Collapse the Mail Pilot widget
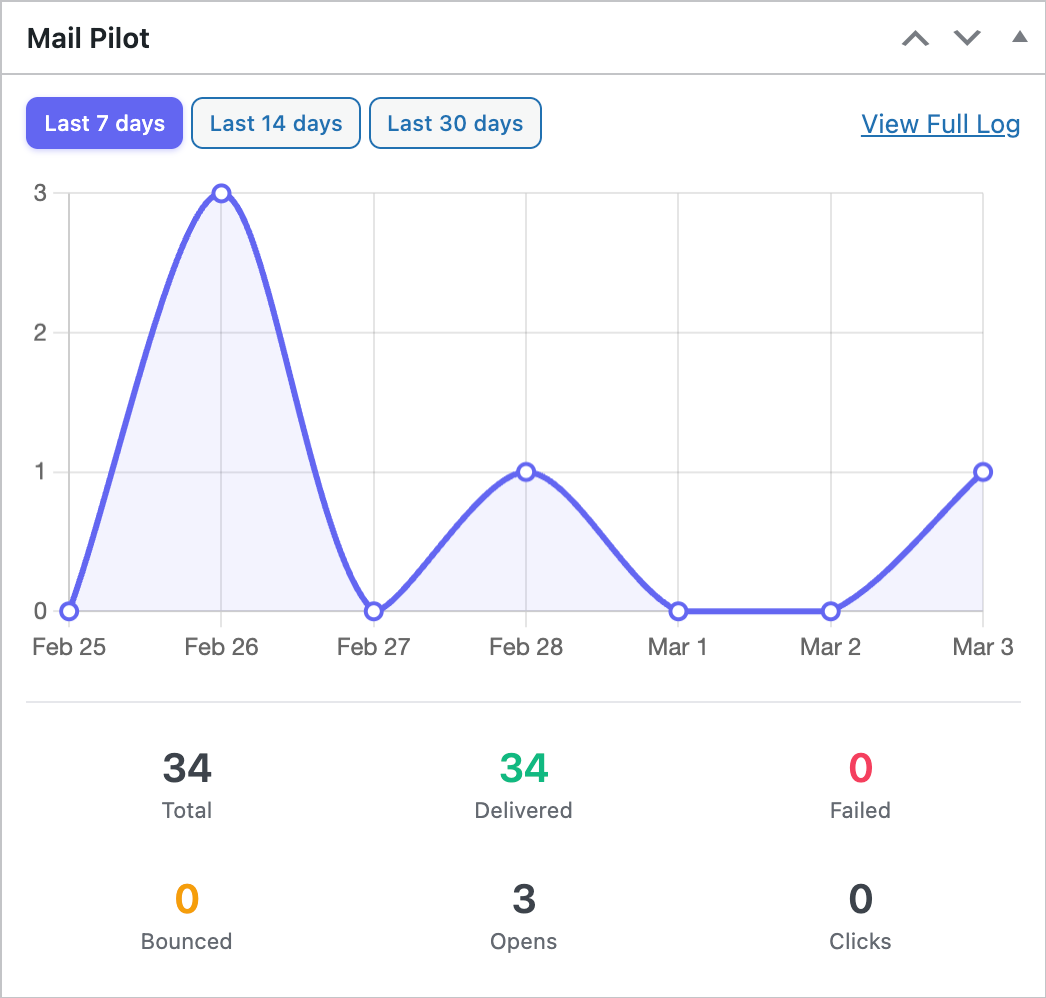 [x=1019, y=38]
